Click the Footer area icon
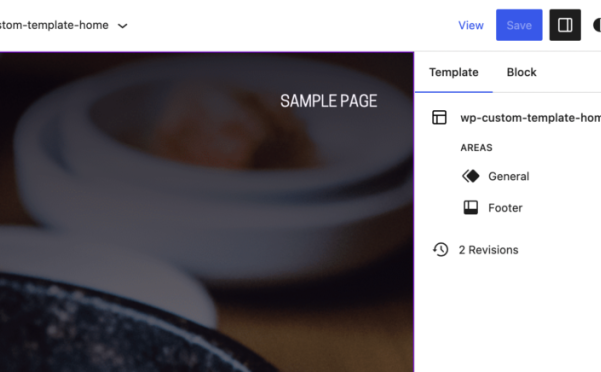This screenshot has height=372, width=601. pyautogui.click(x=471, y=208)
